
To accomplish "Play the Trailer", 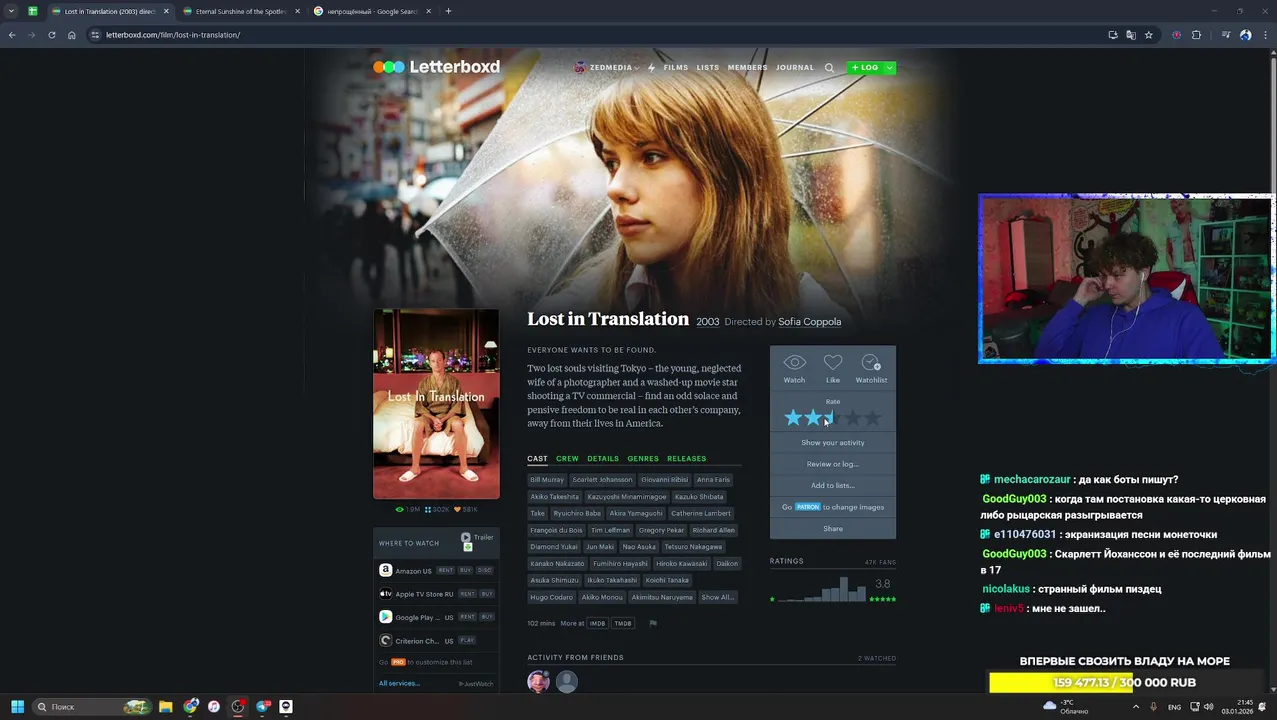I will pos(477,537).
